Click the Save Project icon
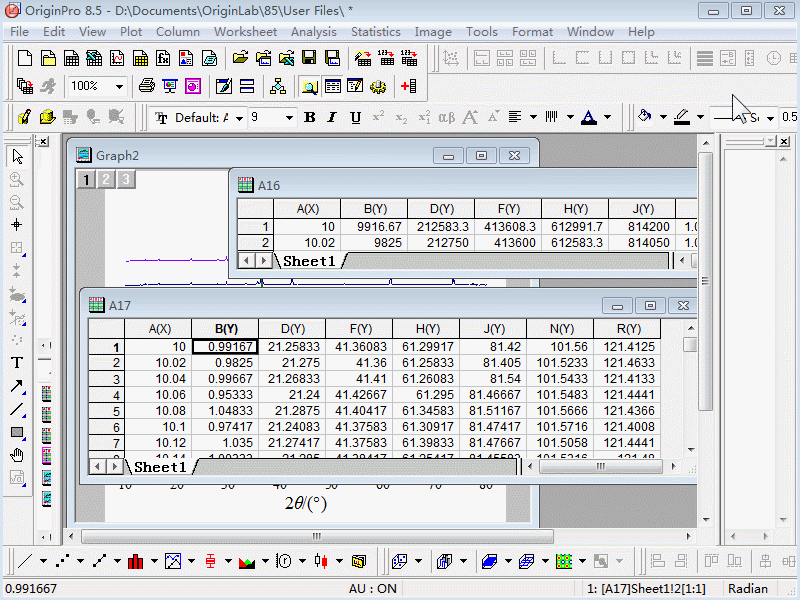The width and height of the screenshot is (800, 600). [x=310, y=58]
